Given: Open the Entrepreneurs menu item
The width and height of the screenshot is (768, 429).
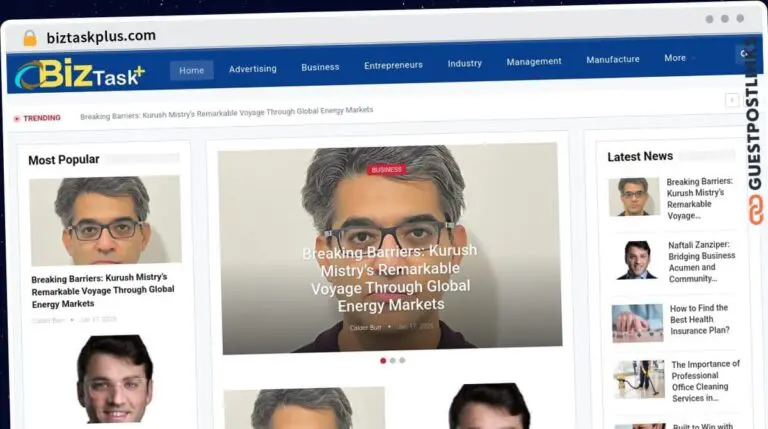Looking at the screenshot, I should (x=393, y=65).
